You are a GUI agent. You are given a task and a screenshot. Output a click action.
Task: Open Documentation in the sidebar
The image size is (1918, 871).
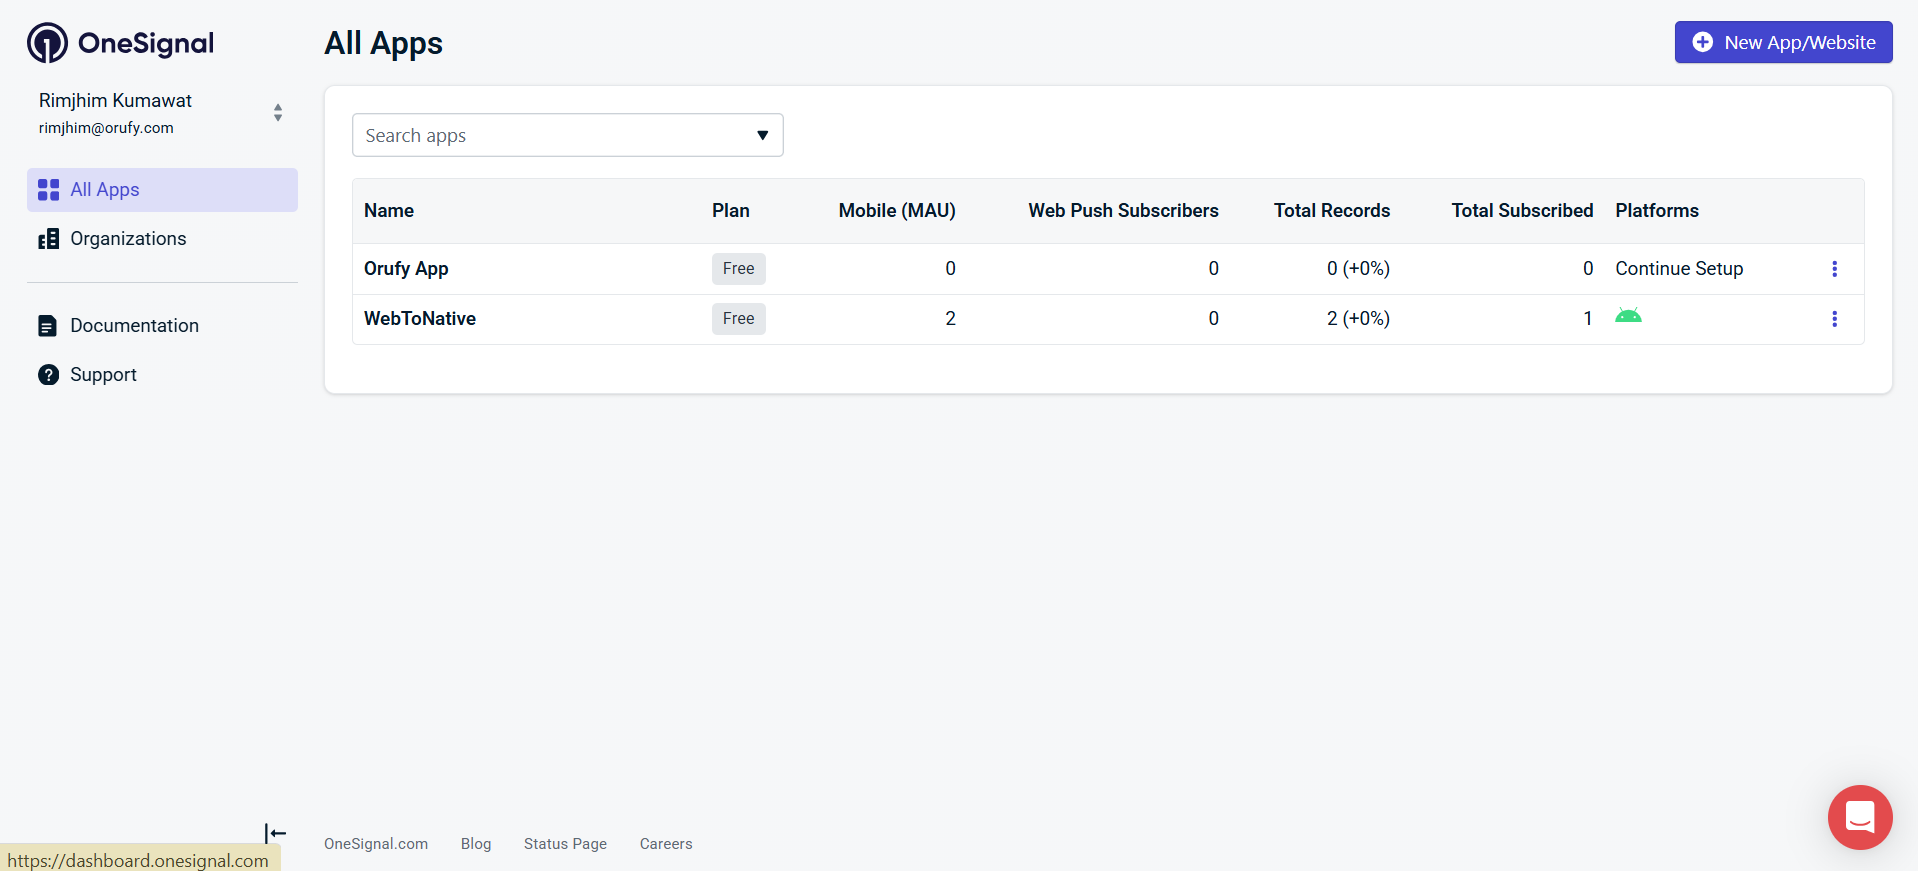(162, 326)
